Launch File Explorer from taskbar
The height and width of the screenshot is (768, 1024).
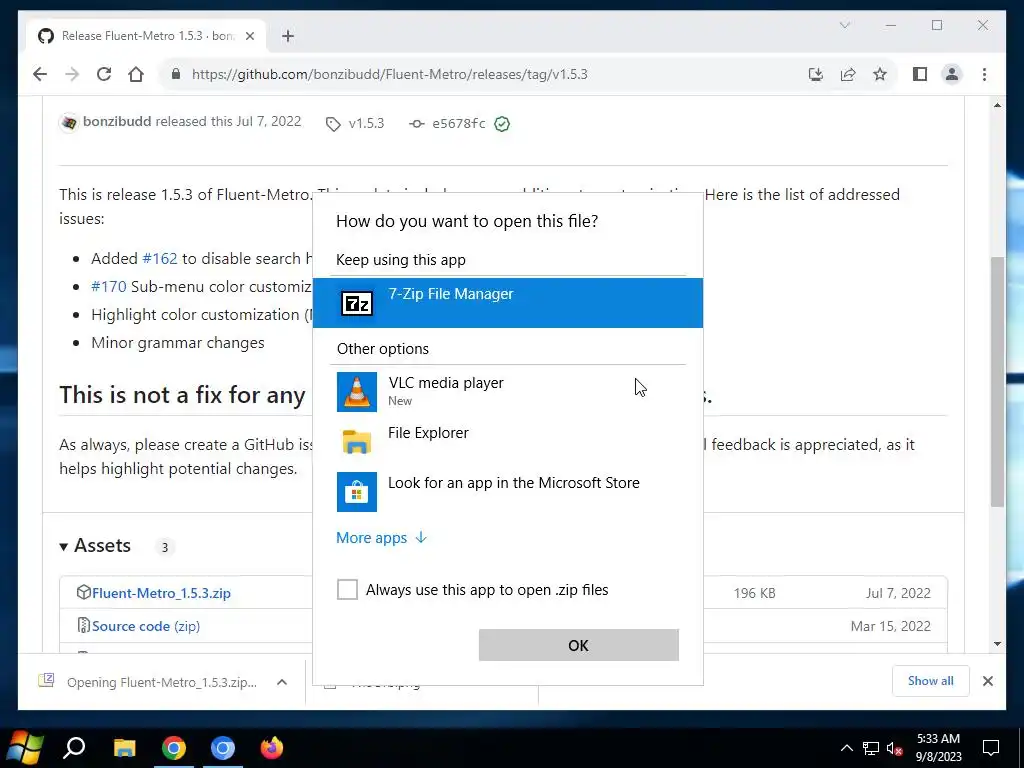[x=124, y=748]
